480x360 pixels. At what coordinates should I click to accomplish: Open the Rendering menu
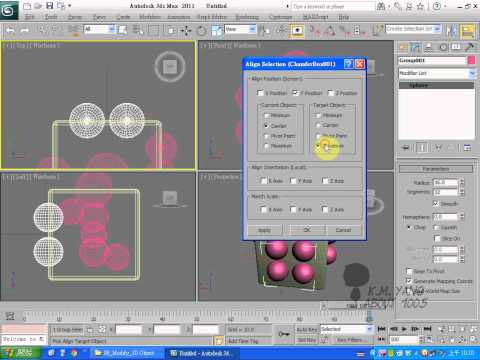(247, 17)
